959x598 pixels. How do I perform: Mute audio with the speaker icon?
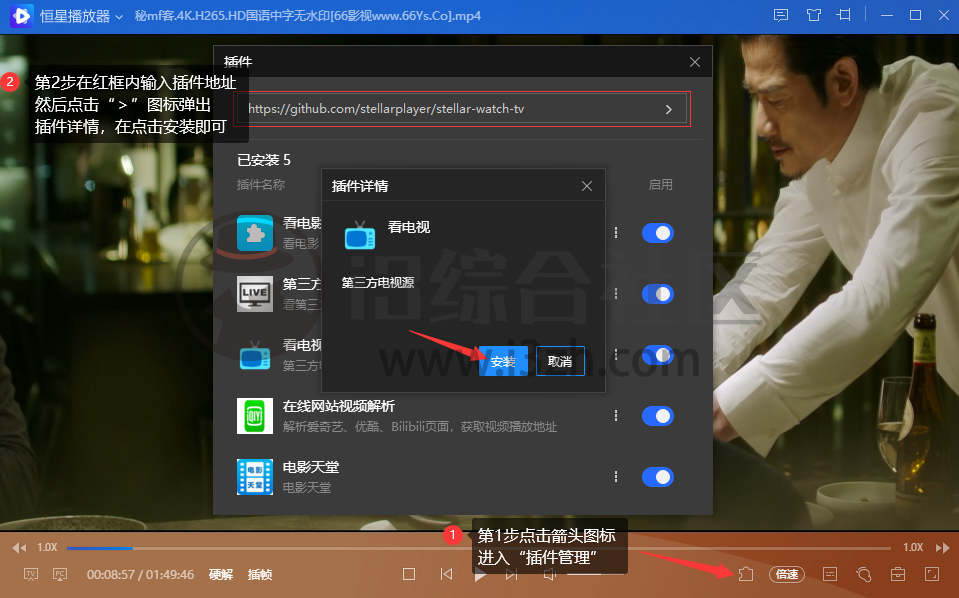click(x=550, y=574)
